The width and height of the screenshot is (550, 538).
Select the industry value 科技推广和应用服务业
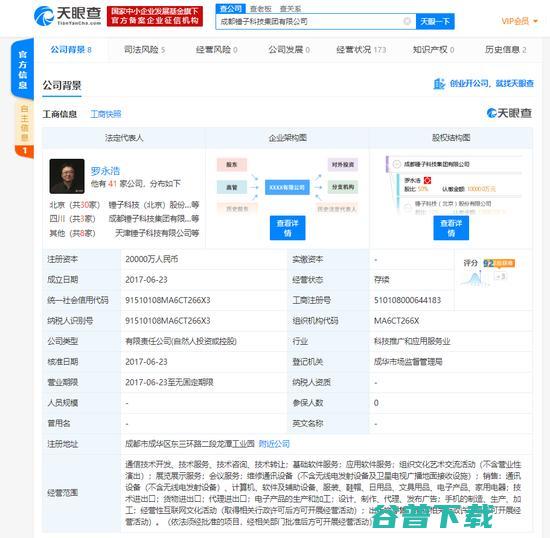(x=412, y=341)
